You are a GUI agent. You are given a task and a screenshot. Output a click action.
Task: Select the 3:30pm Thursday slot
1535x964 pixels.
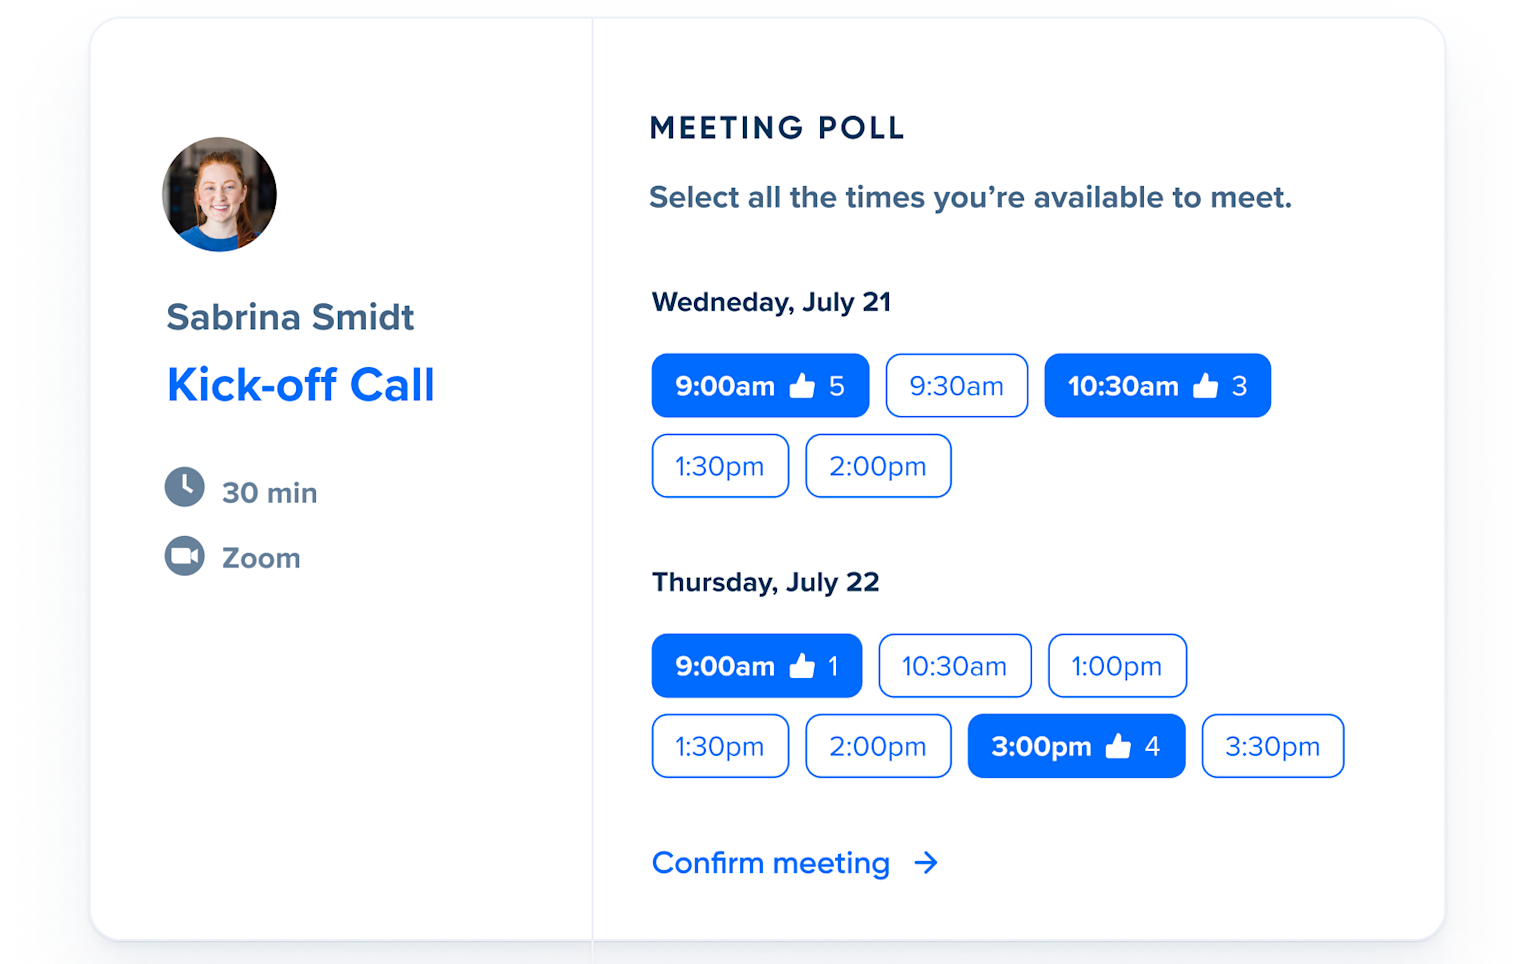1272,745
